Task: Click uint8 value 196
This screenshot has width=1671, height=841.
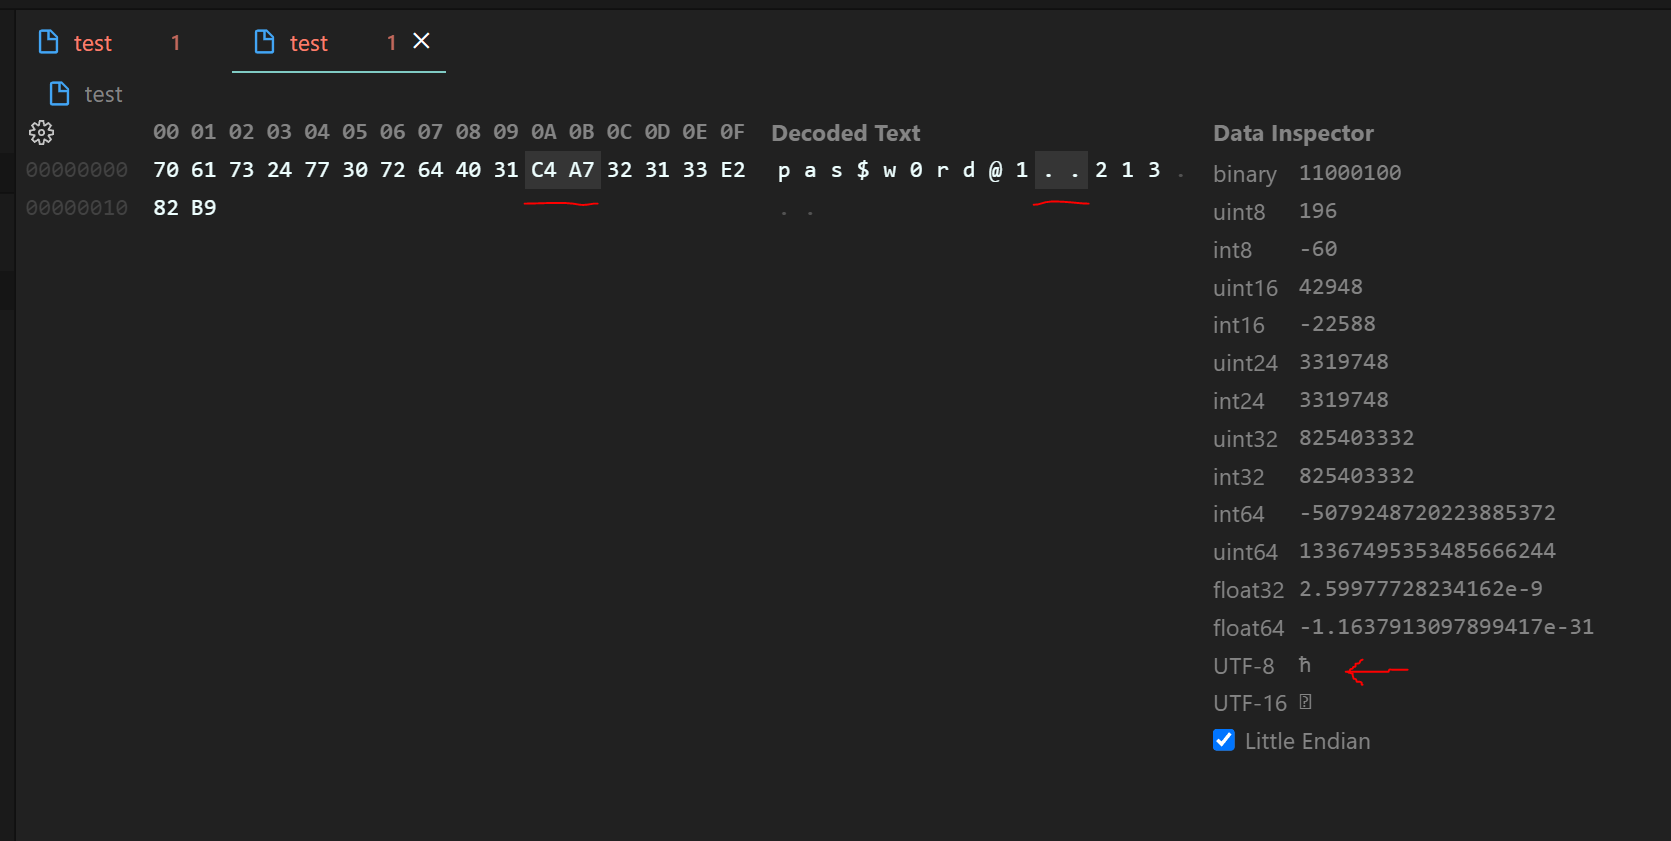Action: pyautogui.click(x=1318, y=211)
